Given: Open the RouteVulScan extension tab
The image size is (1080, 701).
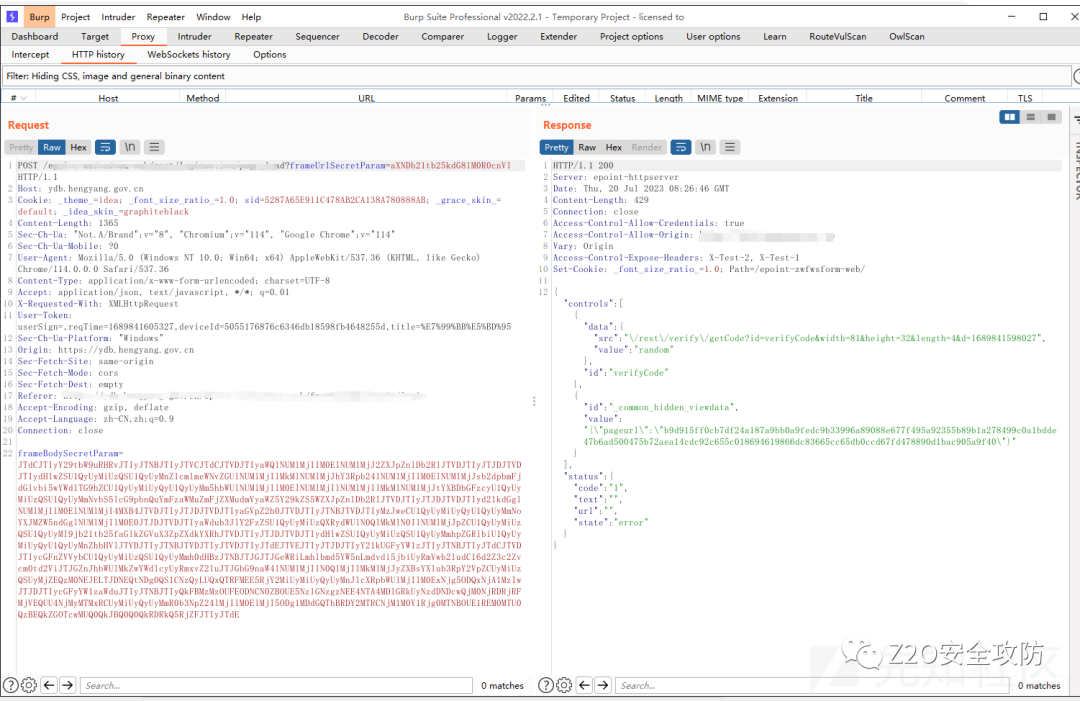Looking at the screenshot, I should pyautogui.click(x=838, y=36).
